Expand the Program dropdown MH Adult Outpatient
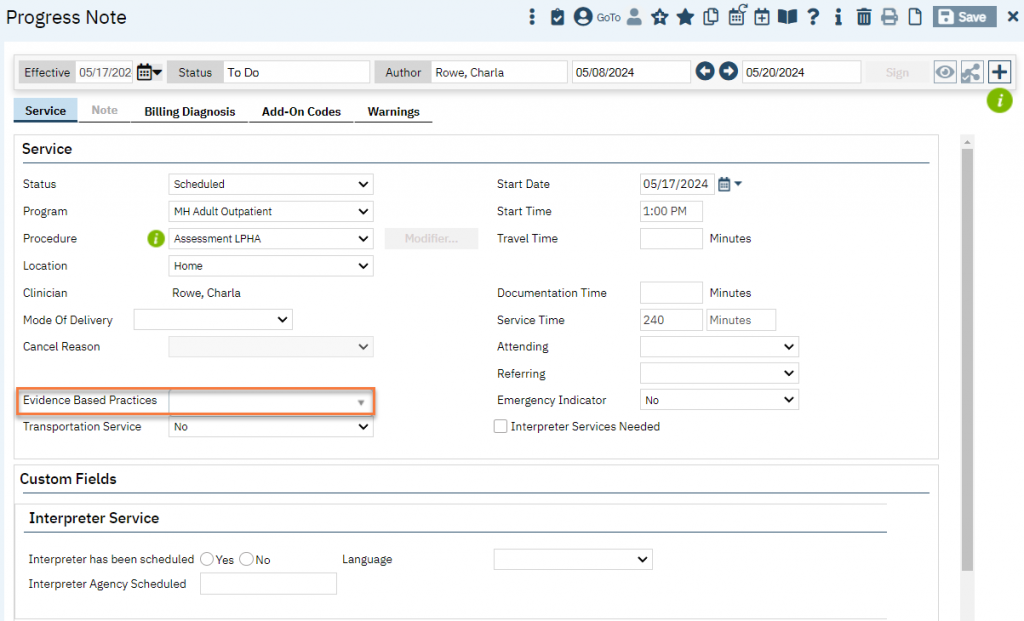 [270, 212]
